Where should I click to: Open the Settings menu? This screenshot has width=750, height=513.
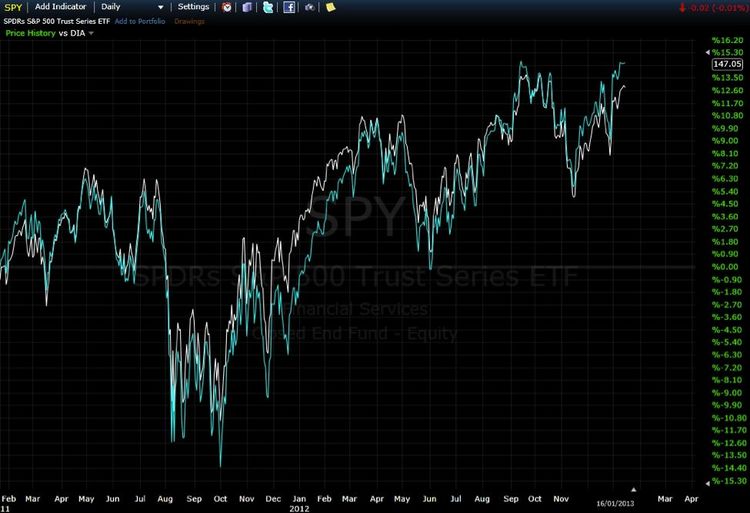tap(193, 7)
